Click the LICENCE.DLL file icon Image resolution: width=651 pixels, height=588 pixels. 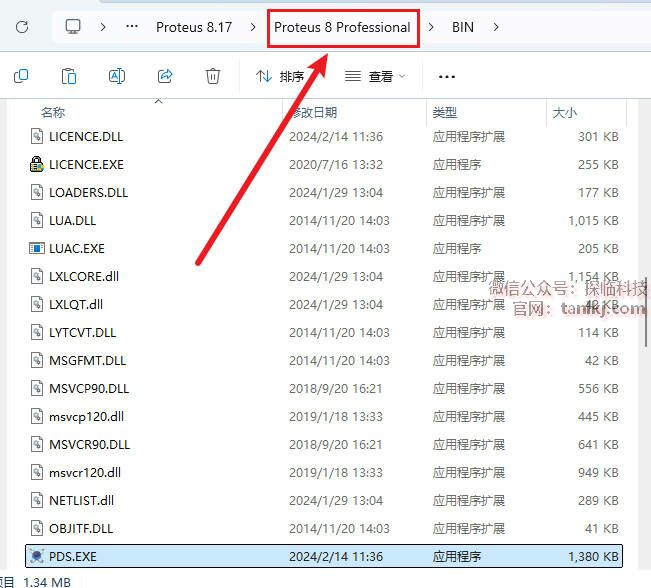click(37, 136)
